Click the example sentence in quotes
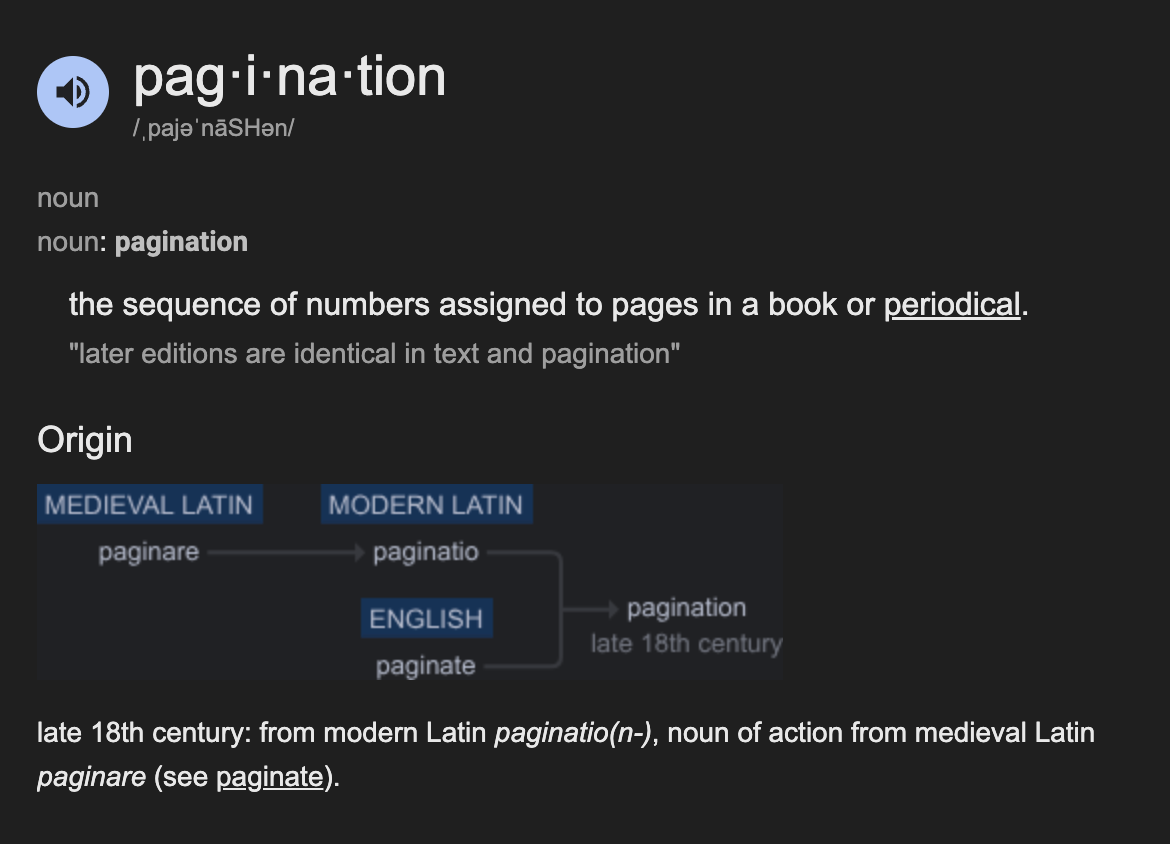Screen dimensions: 1170x844 pyautogui.click(x=374, y=353)
